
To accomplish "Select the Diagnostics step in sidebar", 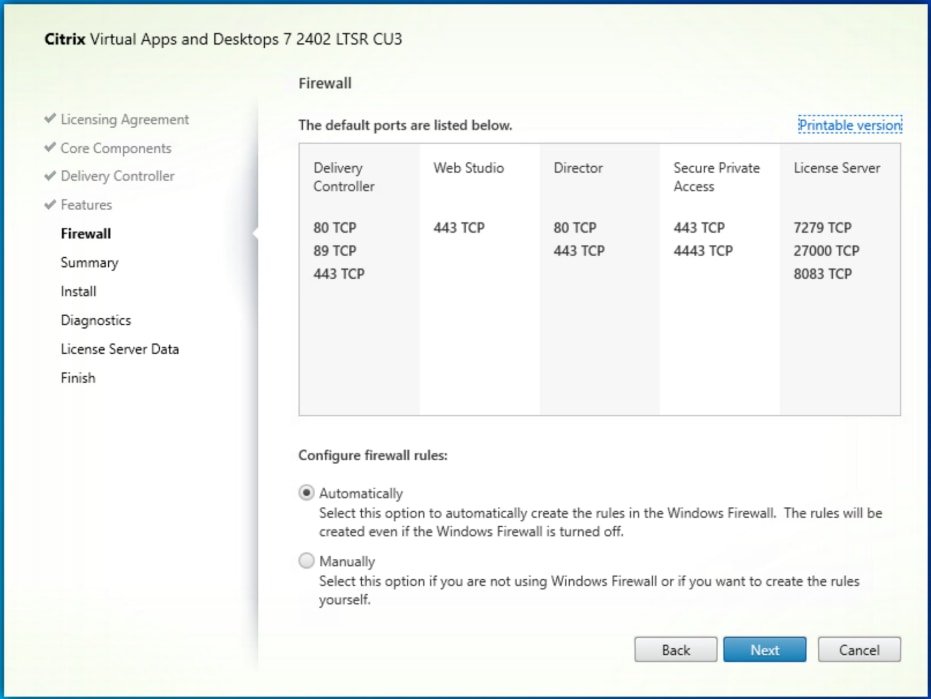I will pos(96,320).
